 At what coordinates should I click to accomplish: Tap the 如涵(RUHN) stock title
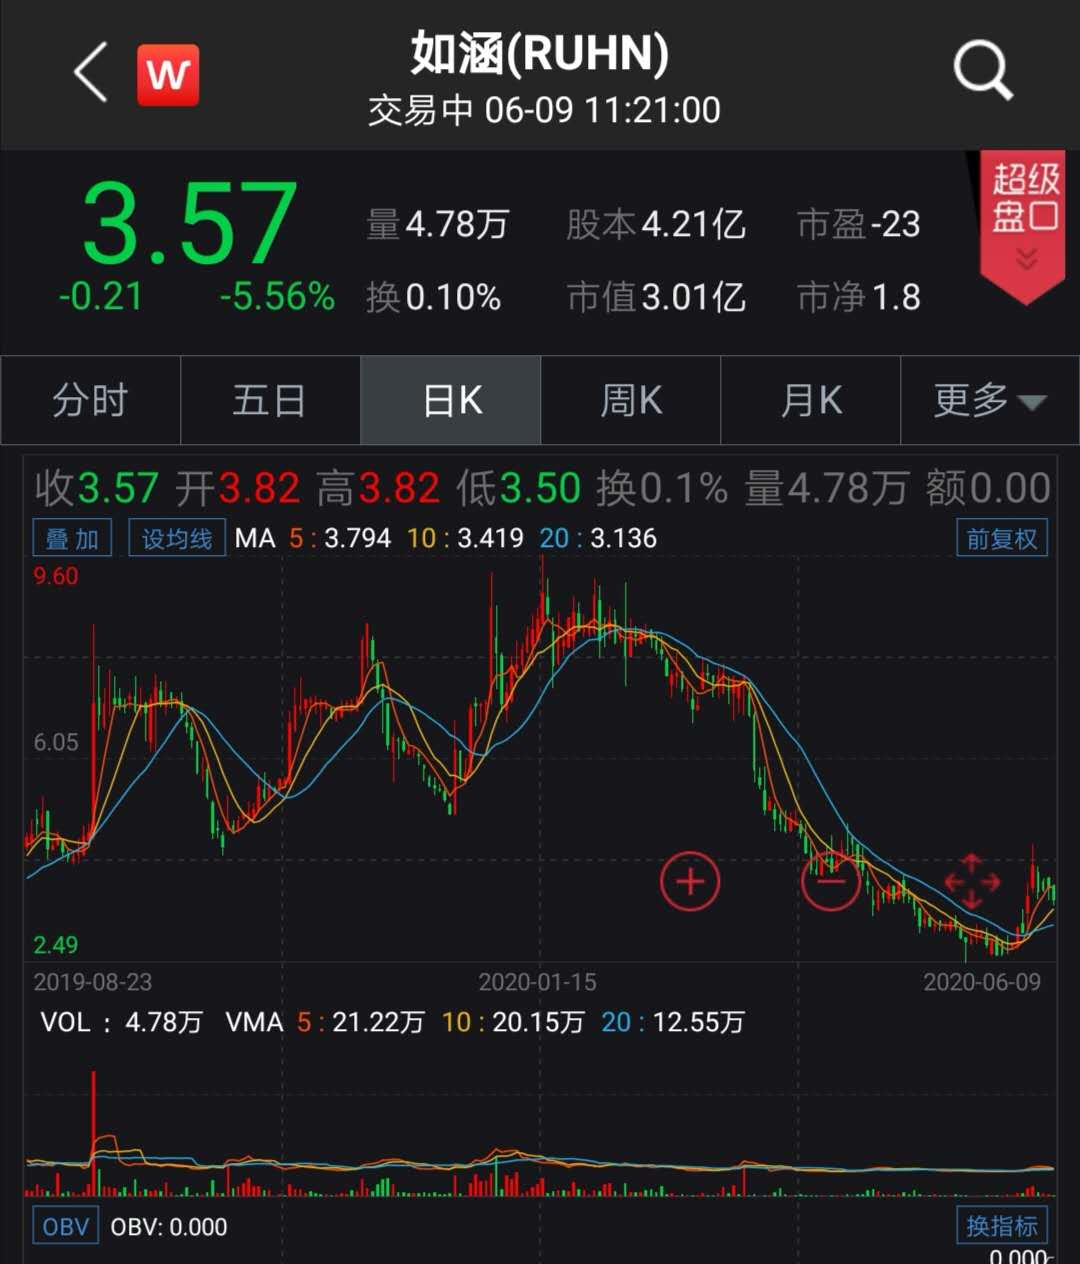point(540,54)
